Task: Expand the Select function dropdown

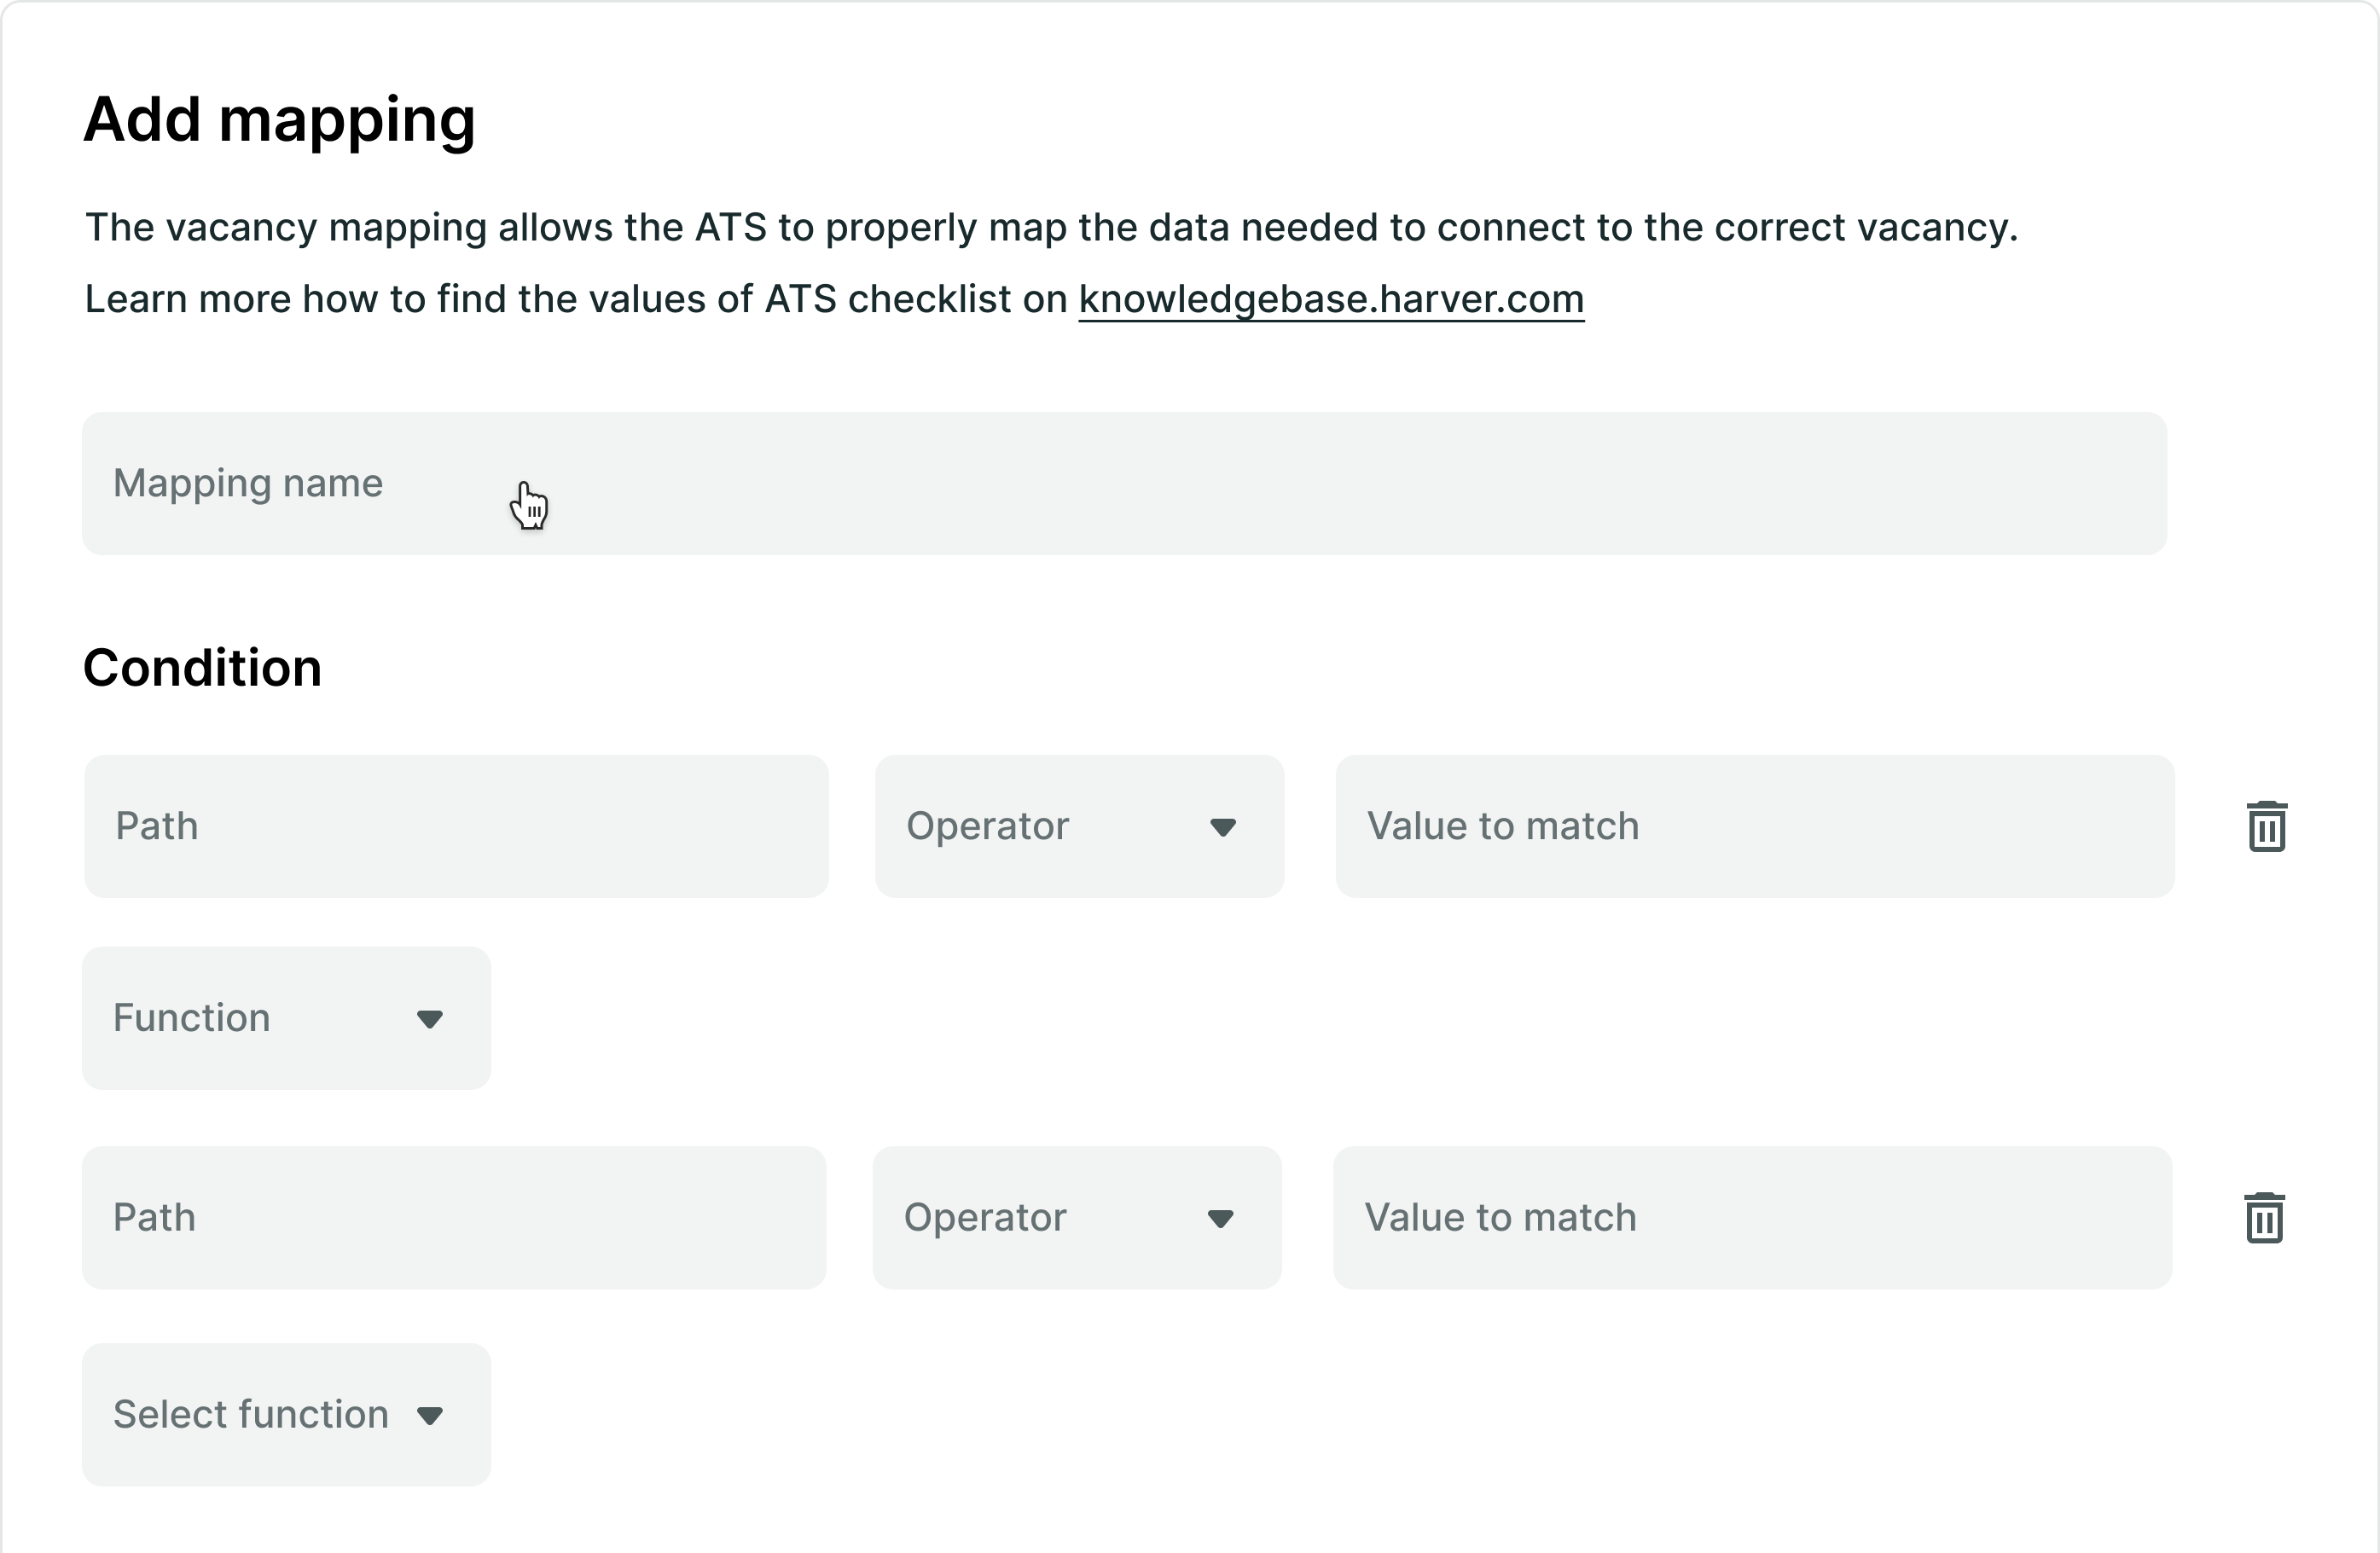Action: point(286,1414)
